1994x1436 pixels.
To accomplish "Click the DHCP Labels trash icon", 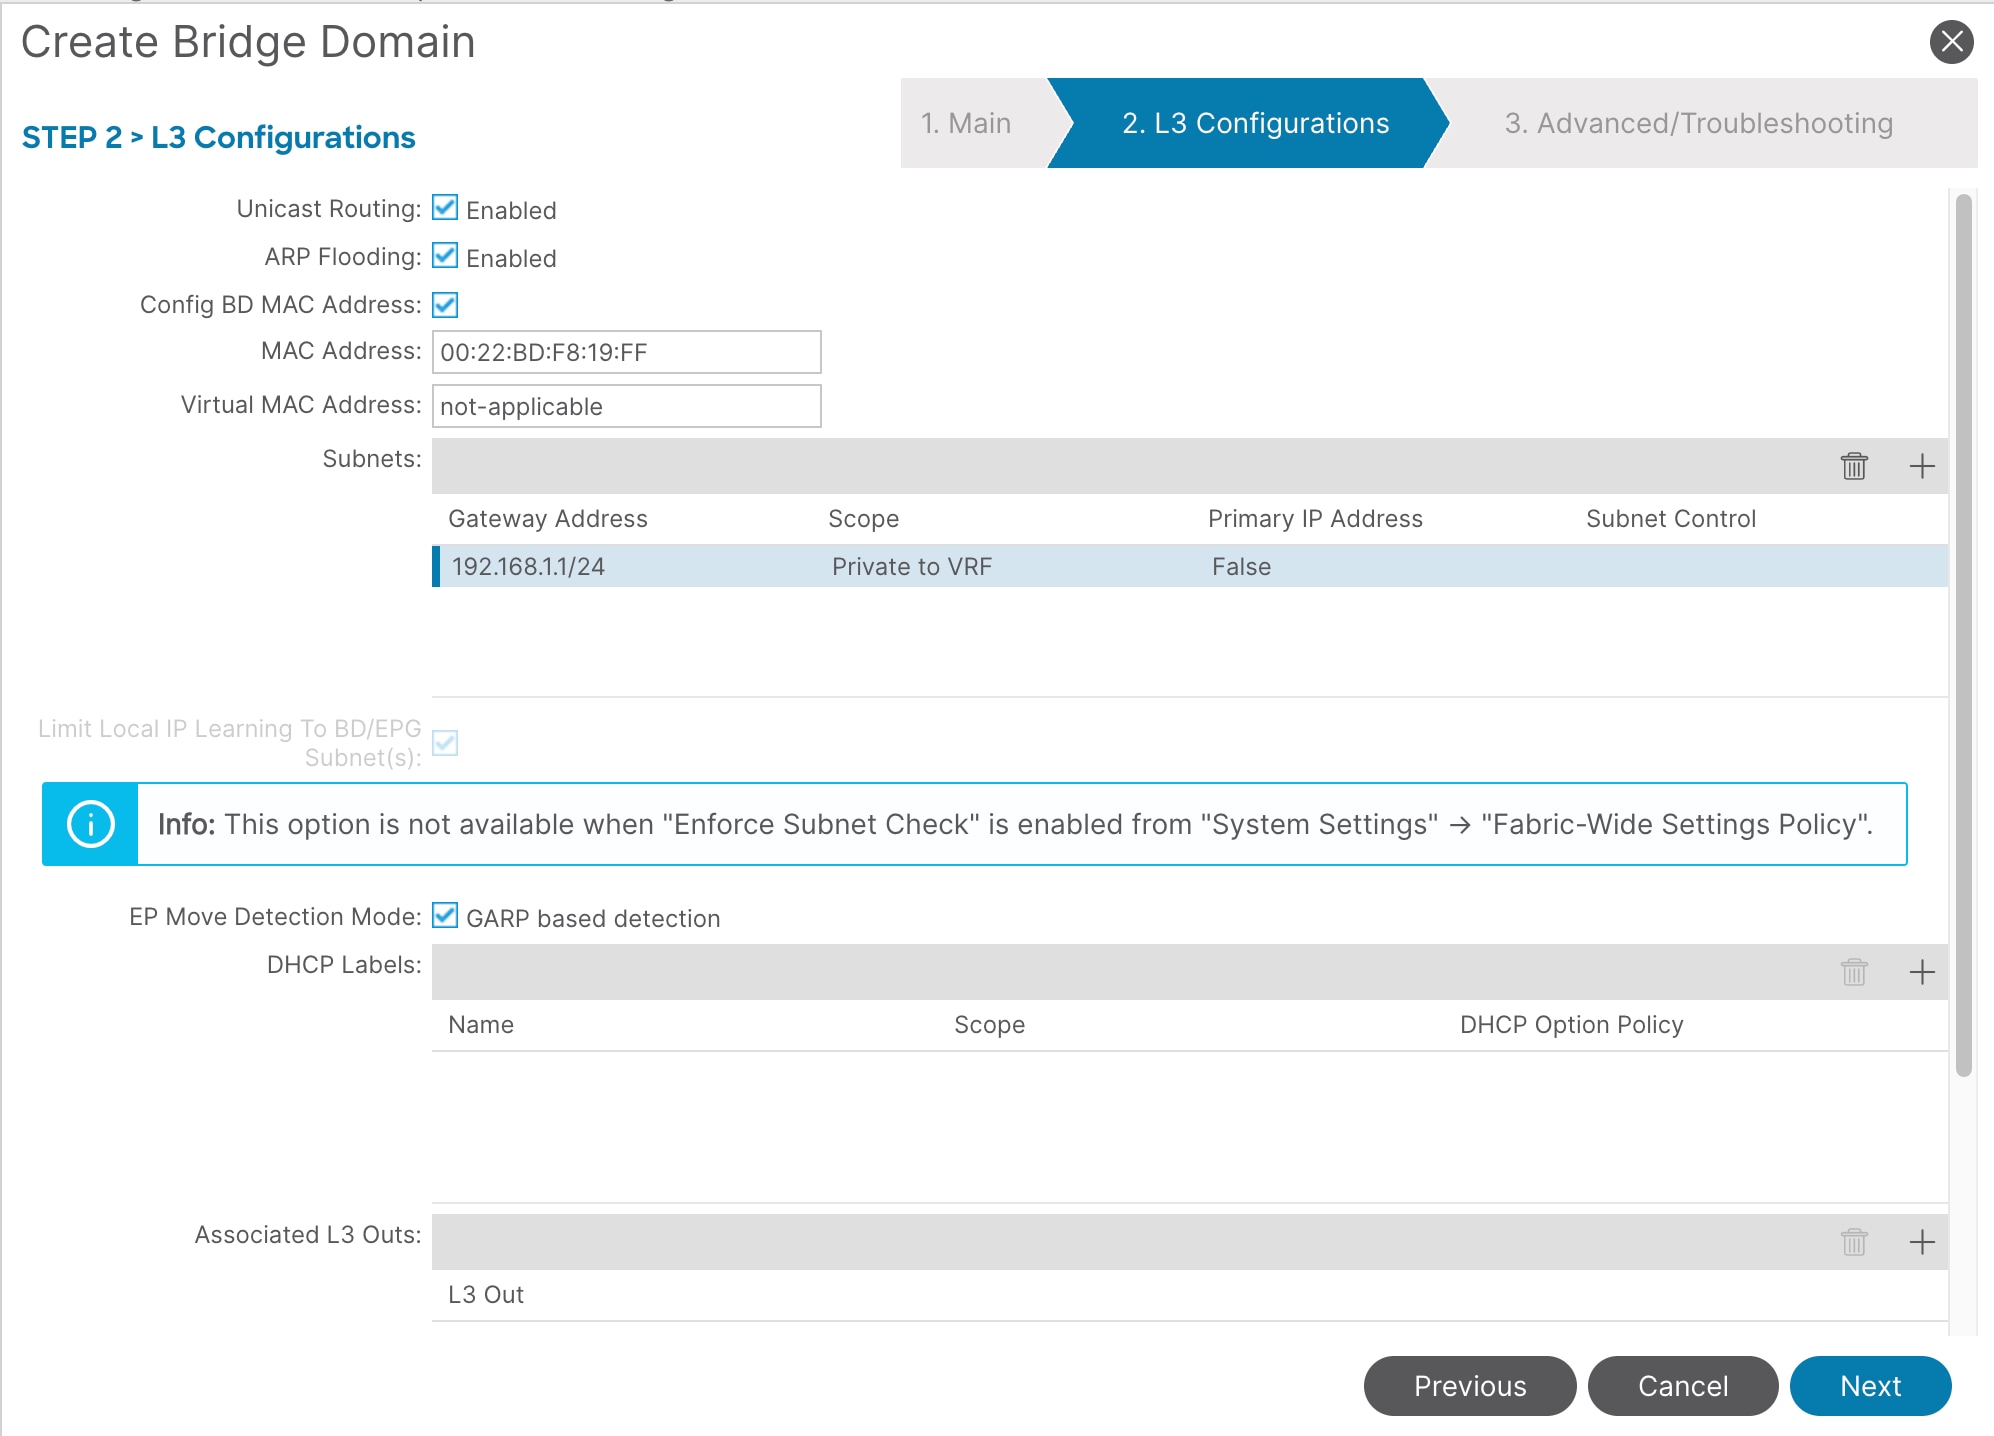I will pos(1854,972).
